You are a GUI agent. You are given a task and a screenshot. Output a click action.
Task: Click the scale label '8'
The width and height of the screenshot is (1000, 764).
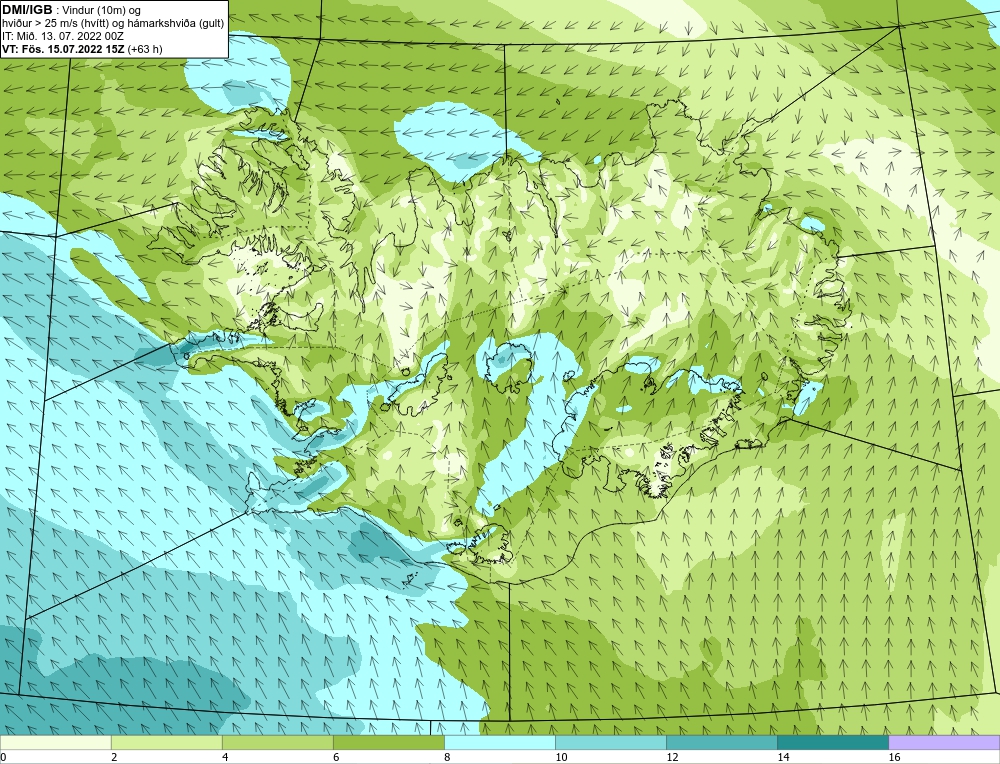point(447,757)
